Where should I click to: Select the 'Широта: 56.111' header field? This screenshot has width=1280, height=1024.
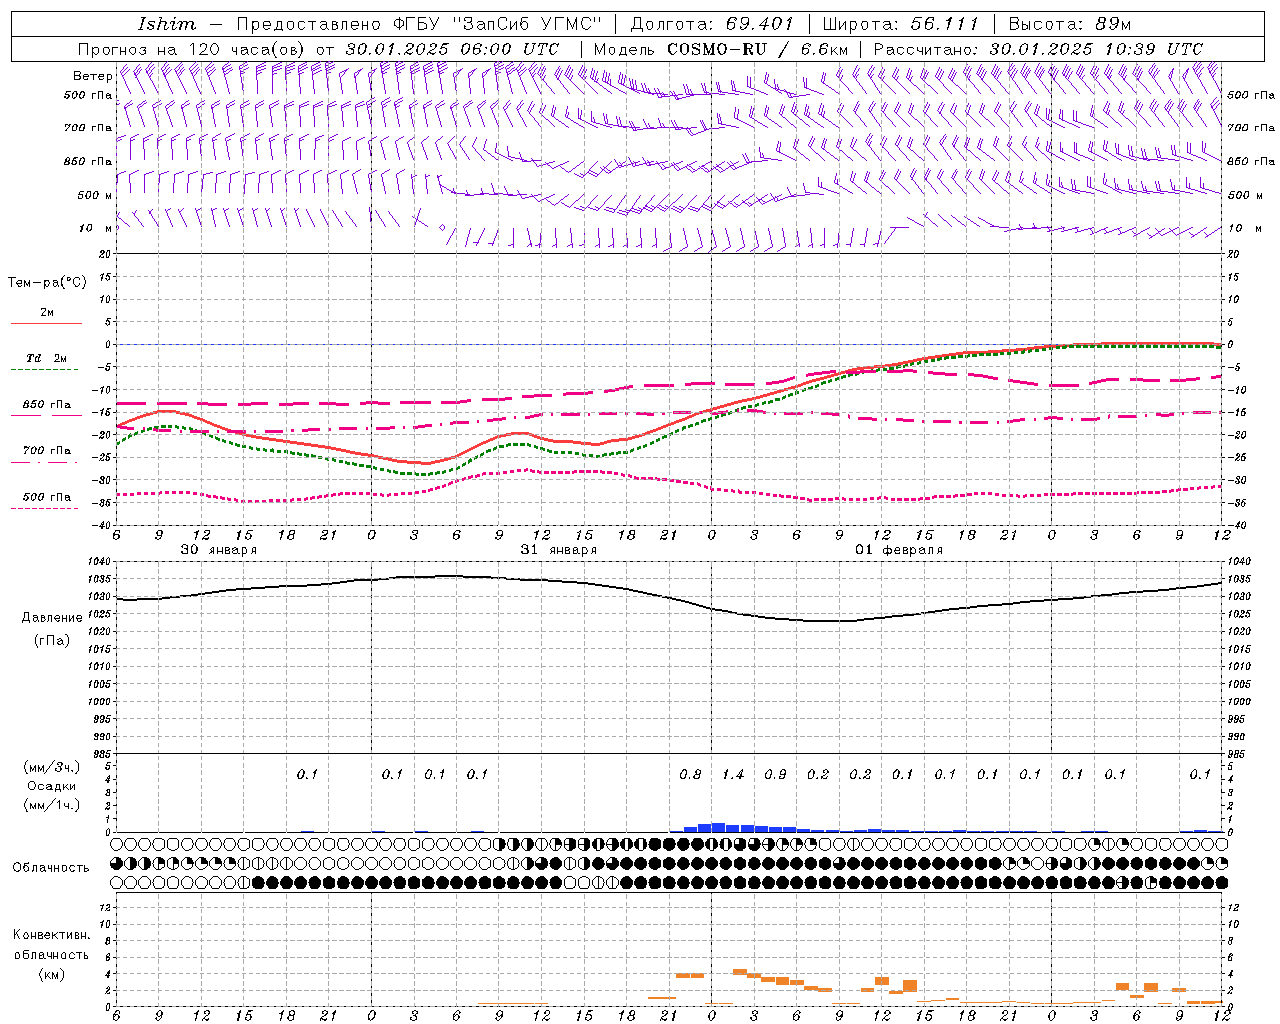[900, 24]
